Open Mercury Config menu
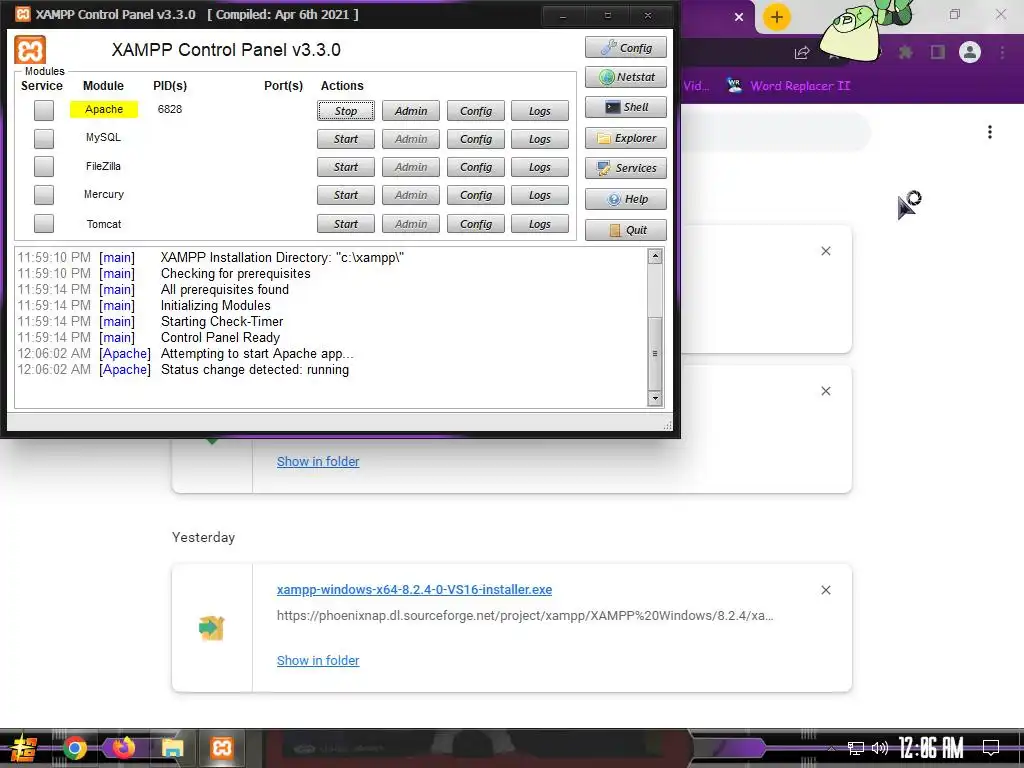Image resolution: width=1024 pixels, height=768 pixels. tap(475, 195)
